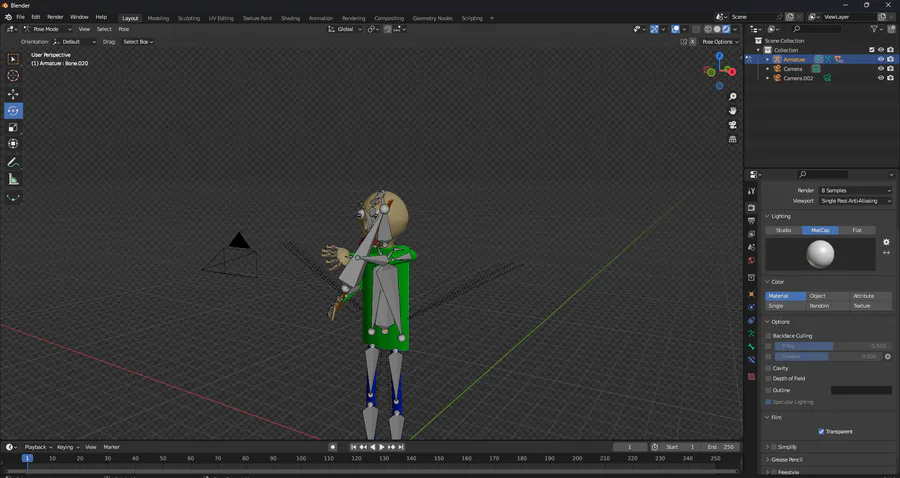Open Render 8 Samples dropdown

click(856, 191)
